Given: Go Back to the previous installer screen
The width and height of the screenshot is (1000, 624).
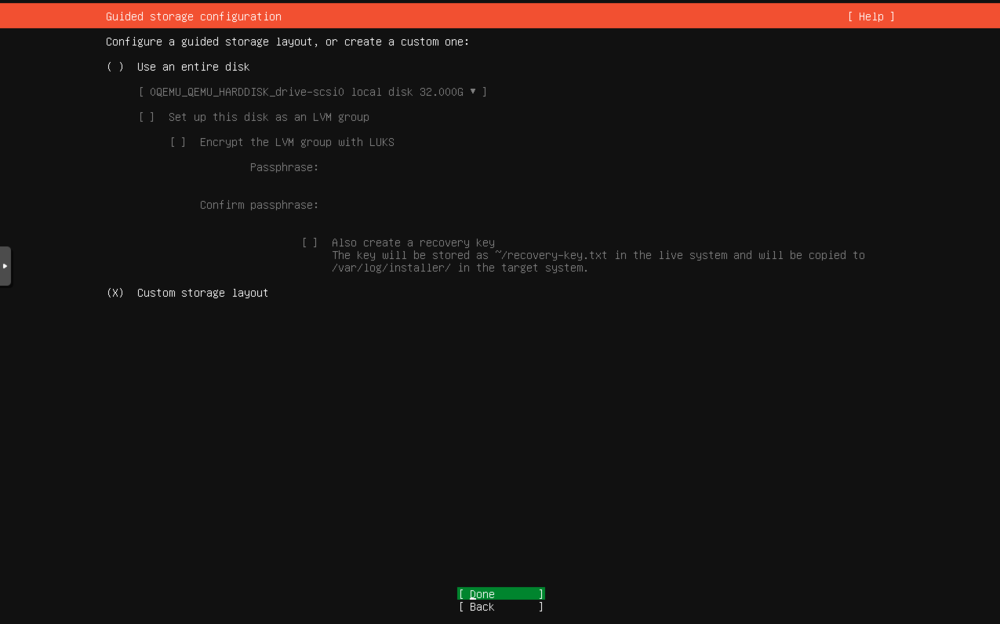Looking at the screenshot, I should click(x=500, y=606).
